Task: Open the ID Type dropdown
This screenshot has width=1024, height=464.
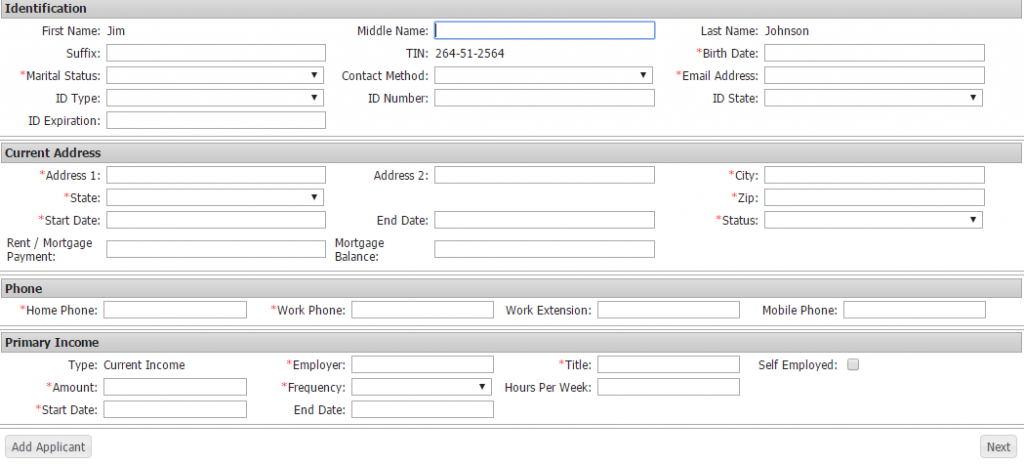Action: coord(215,98)
